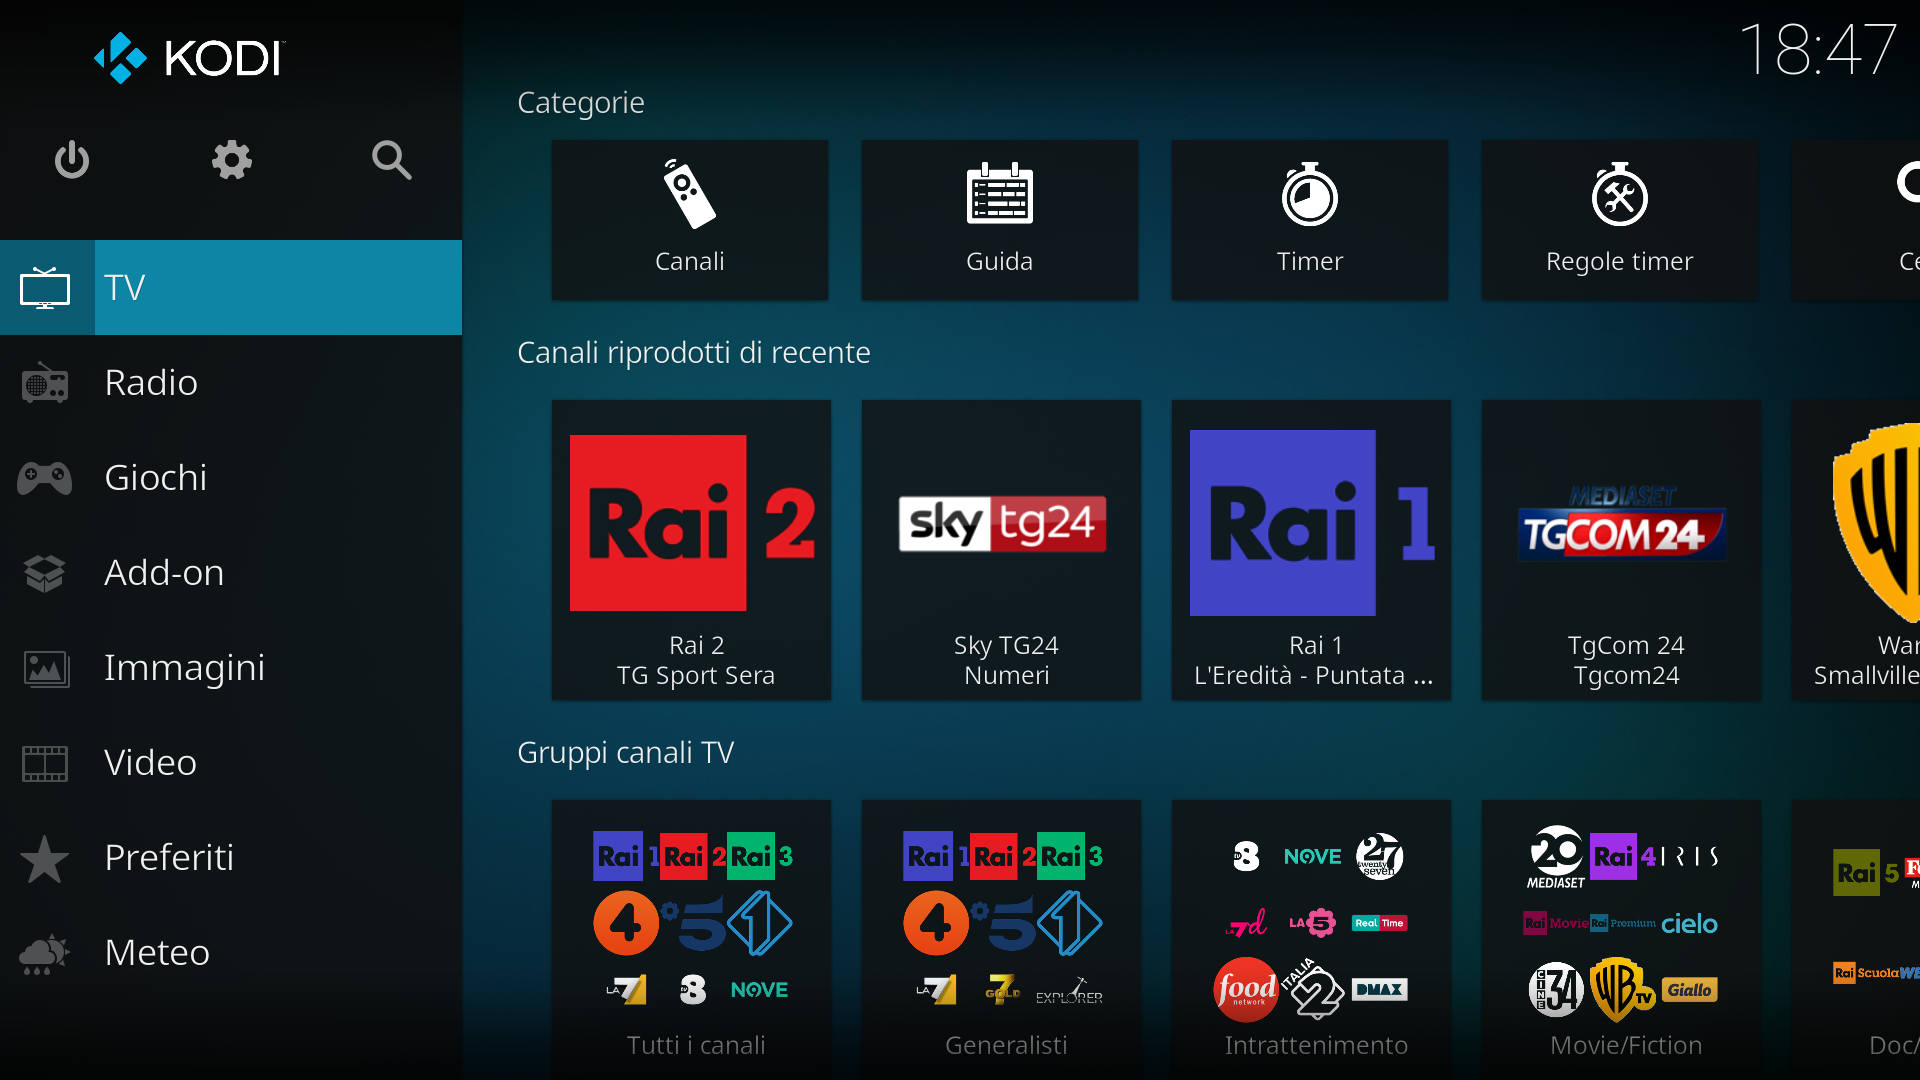
Task: Click the 'TG Sport Sera' programme text
Action: pos(696,676)
